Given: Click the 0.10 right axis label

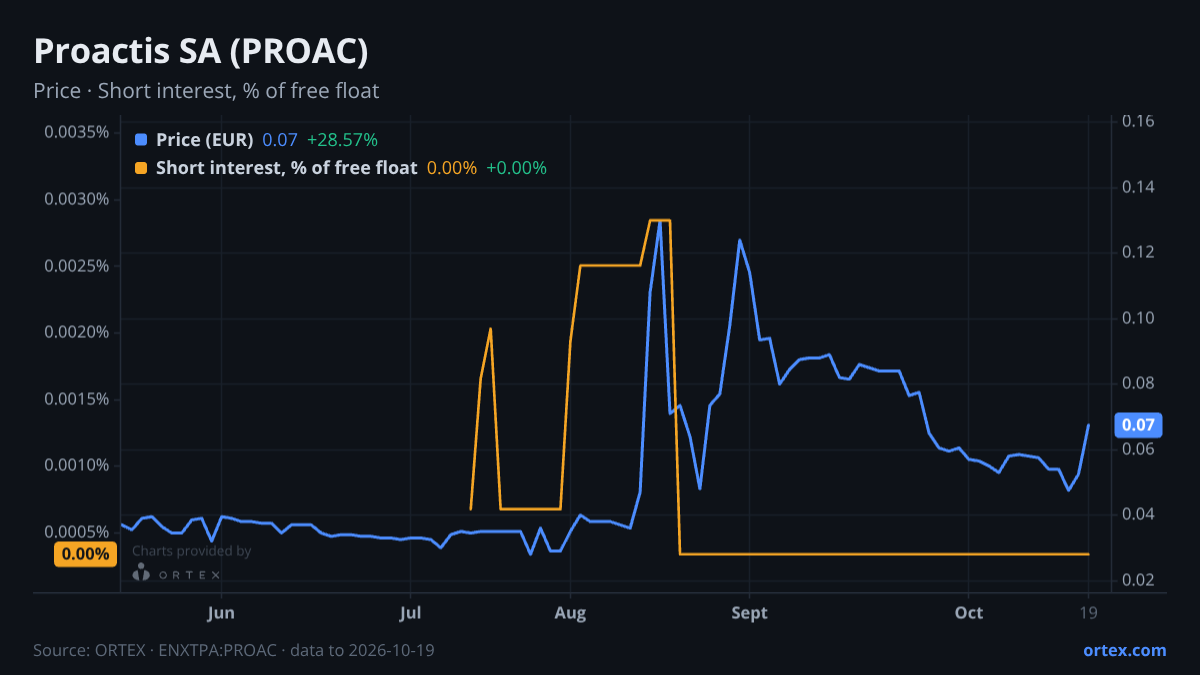Looking at the screenshot, I should pyautogui.click(x=1138, y=318).
